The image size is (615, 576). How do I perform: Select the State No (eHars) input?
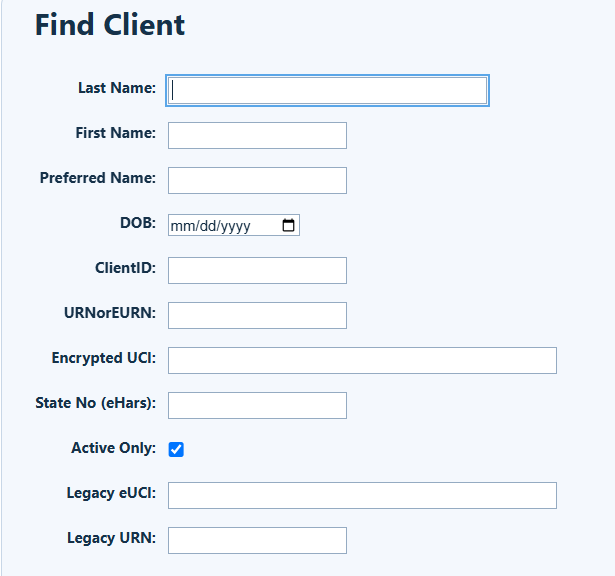tap(257, 405)
